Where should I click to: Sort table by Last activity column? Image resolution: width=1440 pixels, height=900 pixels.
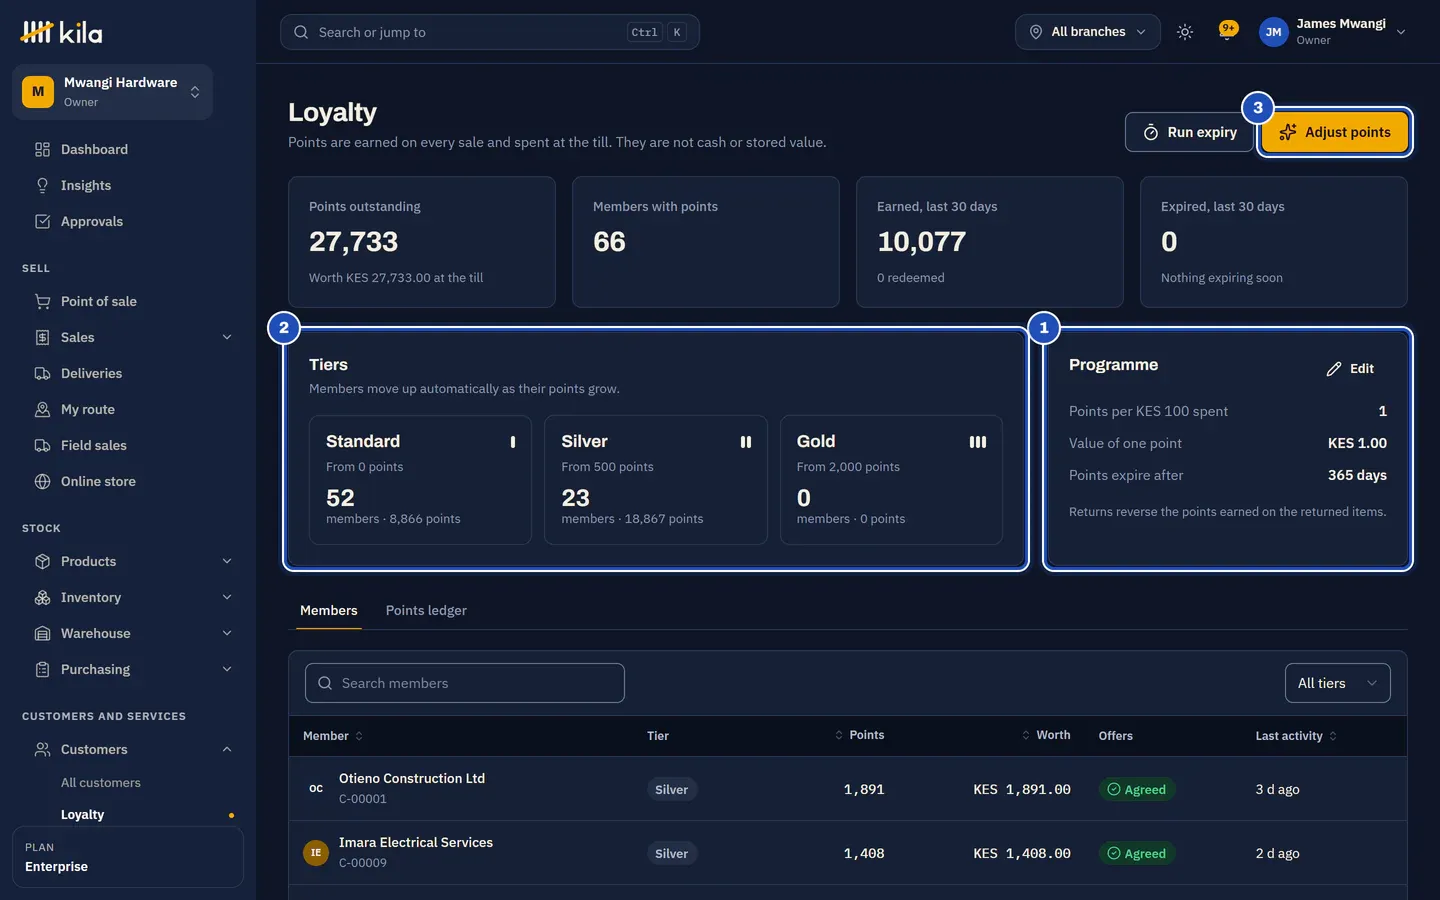coord(1296,736)
